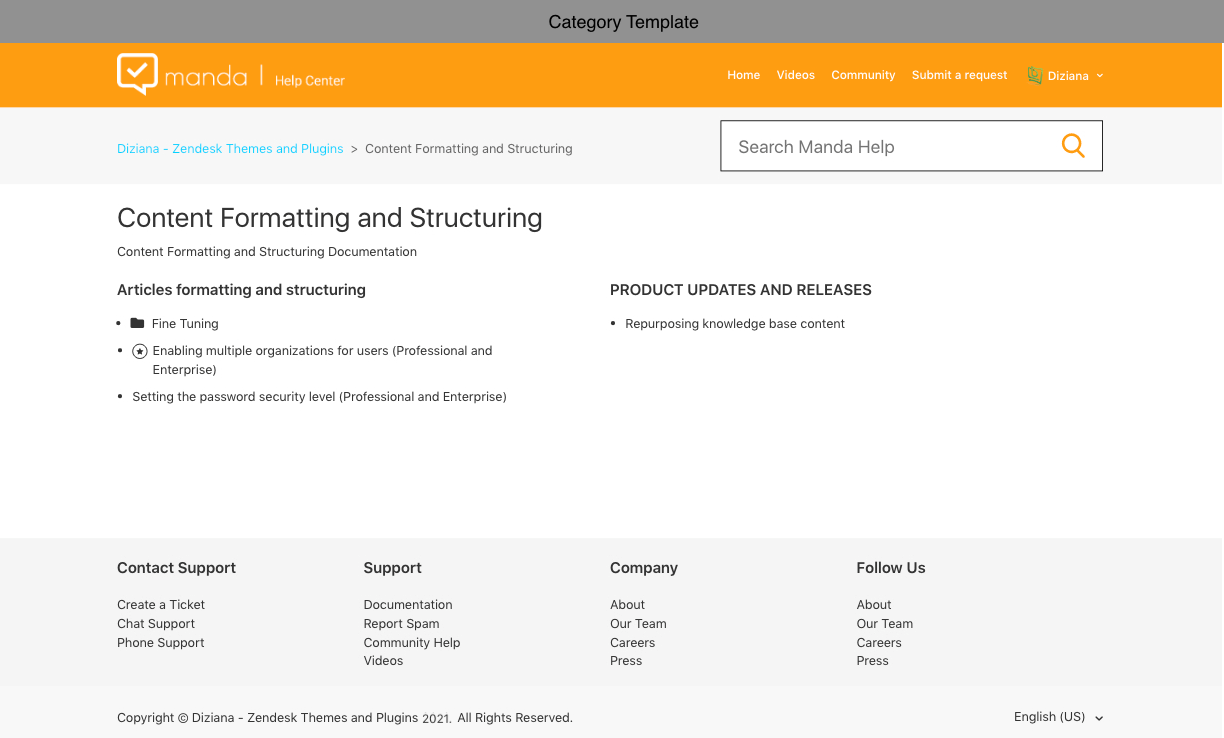Open Documentation in the Support footer

[x=408, y=604]
